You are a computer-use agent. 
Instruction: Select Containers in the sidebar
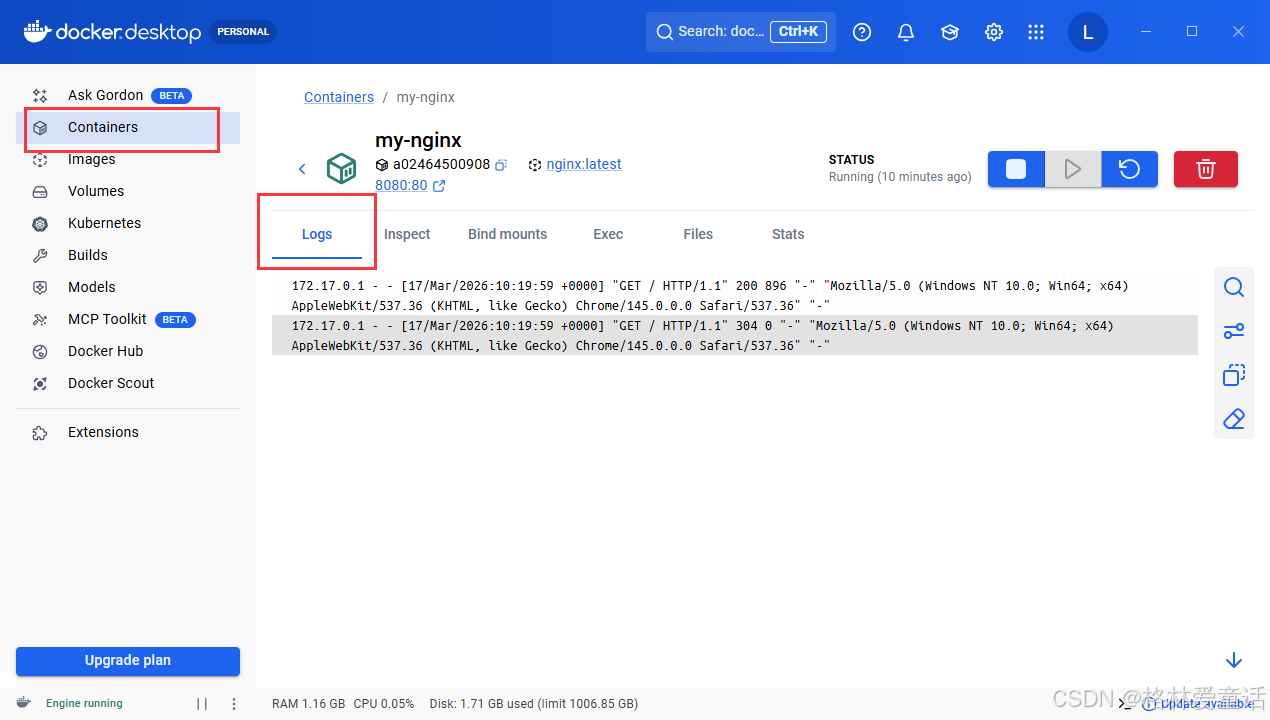point(128,127)
